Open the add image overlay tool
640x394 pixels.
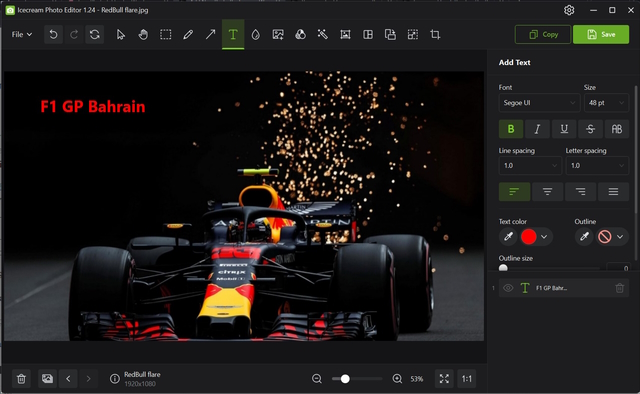(278, 35)
